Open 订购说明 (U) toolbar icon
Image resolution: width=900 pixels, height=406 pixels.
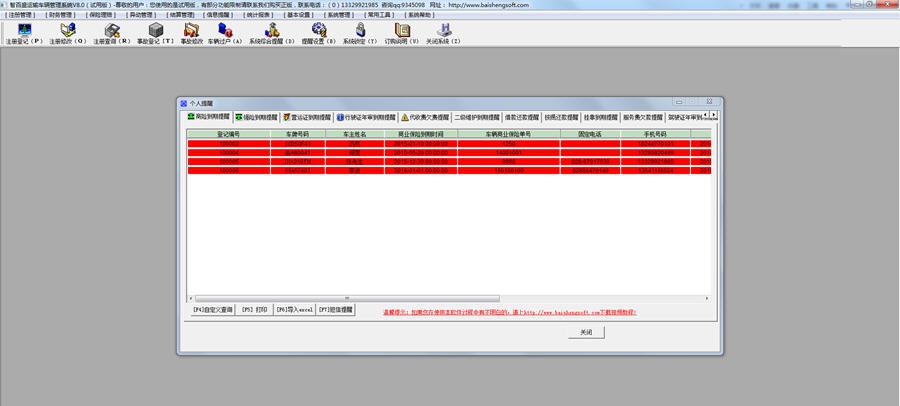pos(402,32)
